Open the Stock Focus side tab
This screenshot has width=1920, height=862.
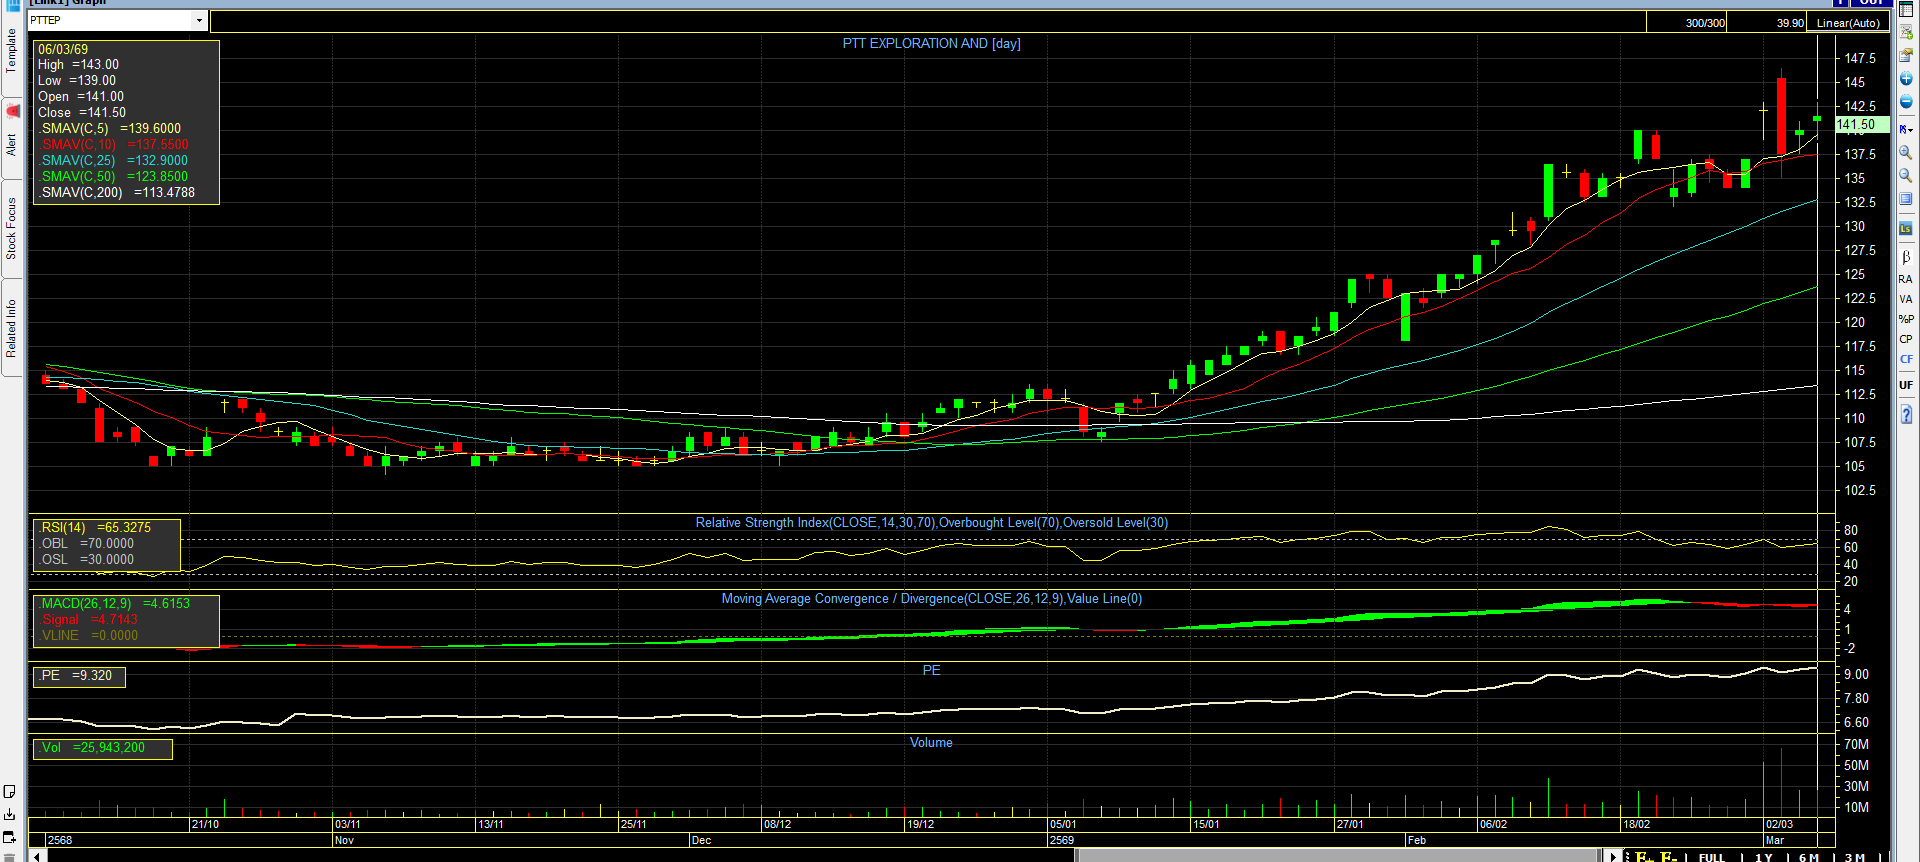(12, 228)
